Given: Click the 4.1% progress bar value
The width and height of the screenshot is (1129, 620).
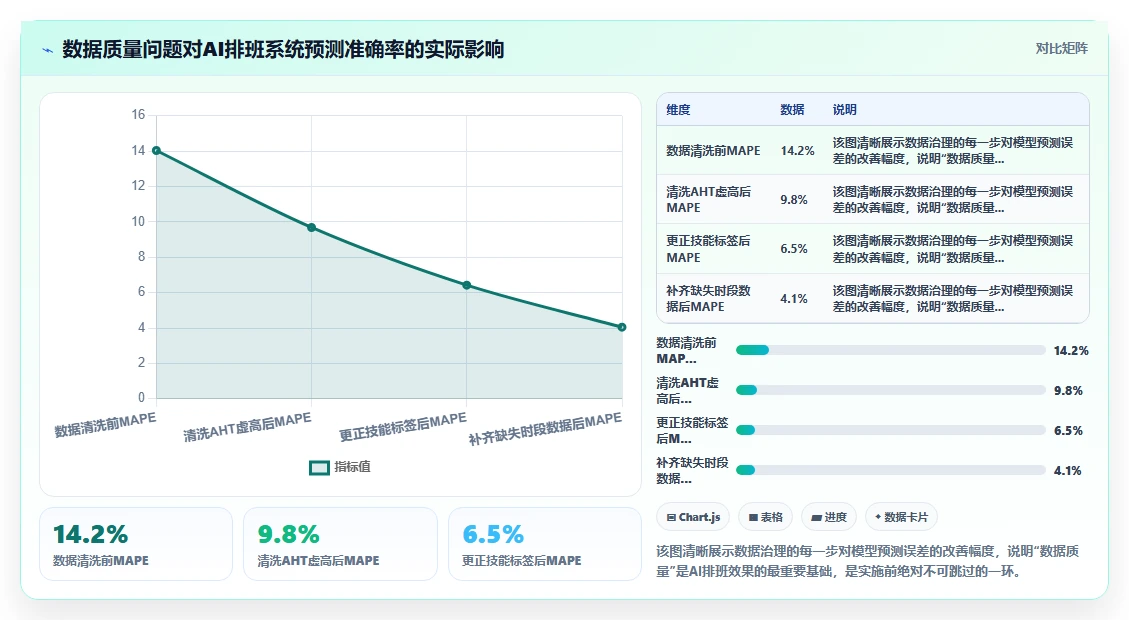Looking at the screenshot, I should point(1068,470).
